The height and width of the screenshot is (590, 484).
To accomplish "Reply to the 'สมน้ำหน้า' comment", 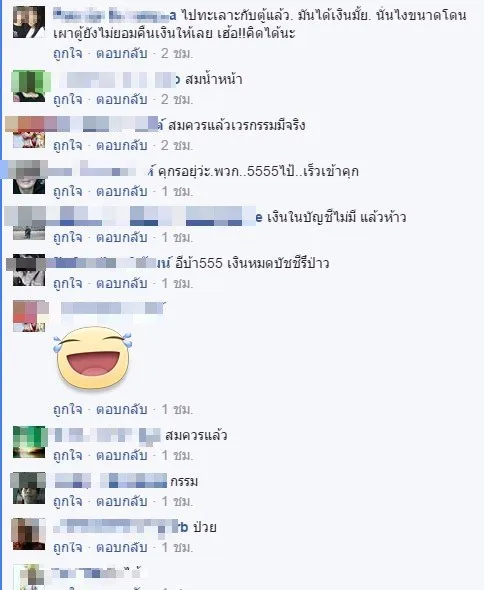I will tap(122, 99).
